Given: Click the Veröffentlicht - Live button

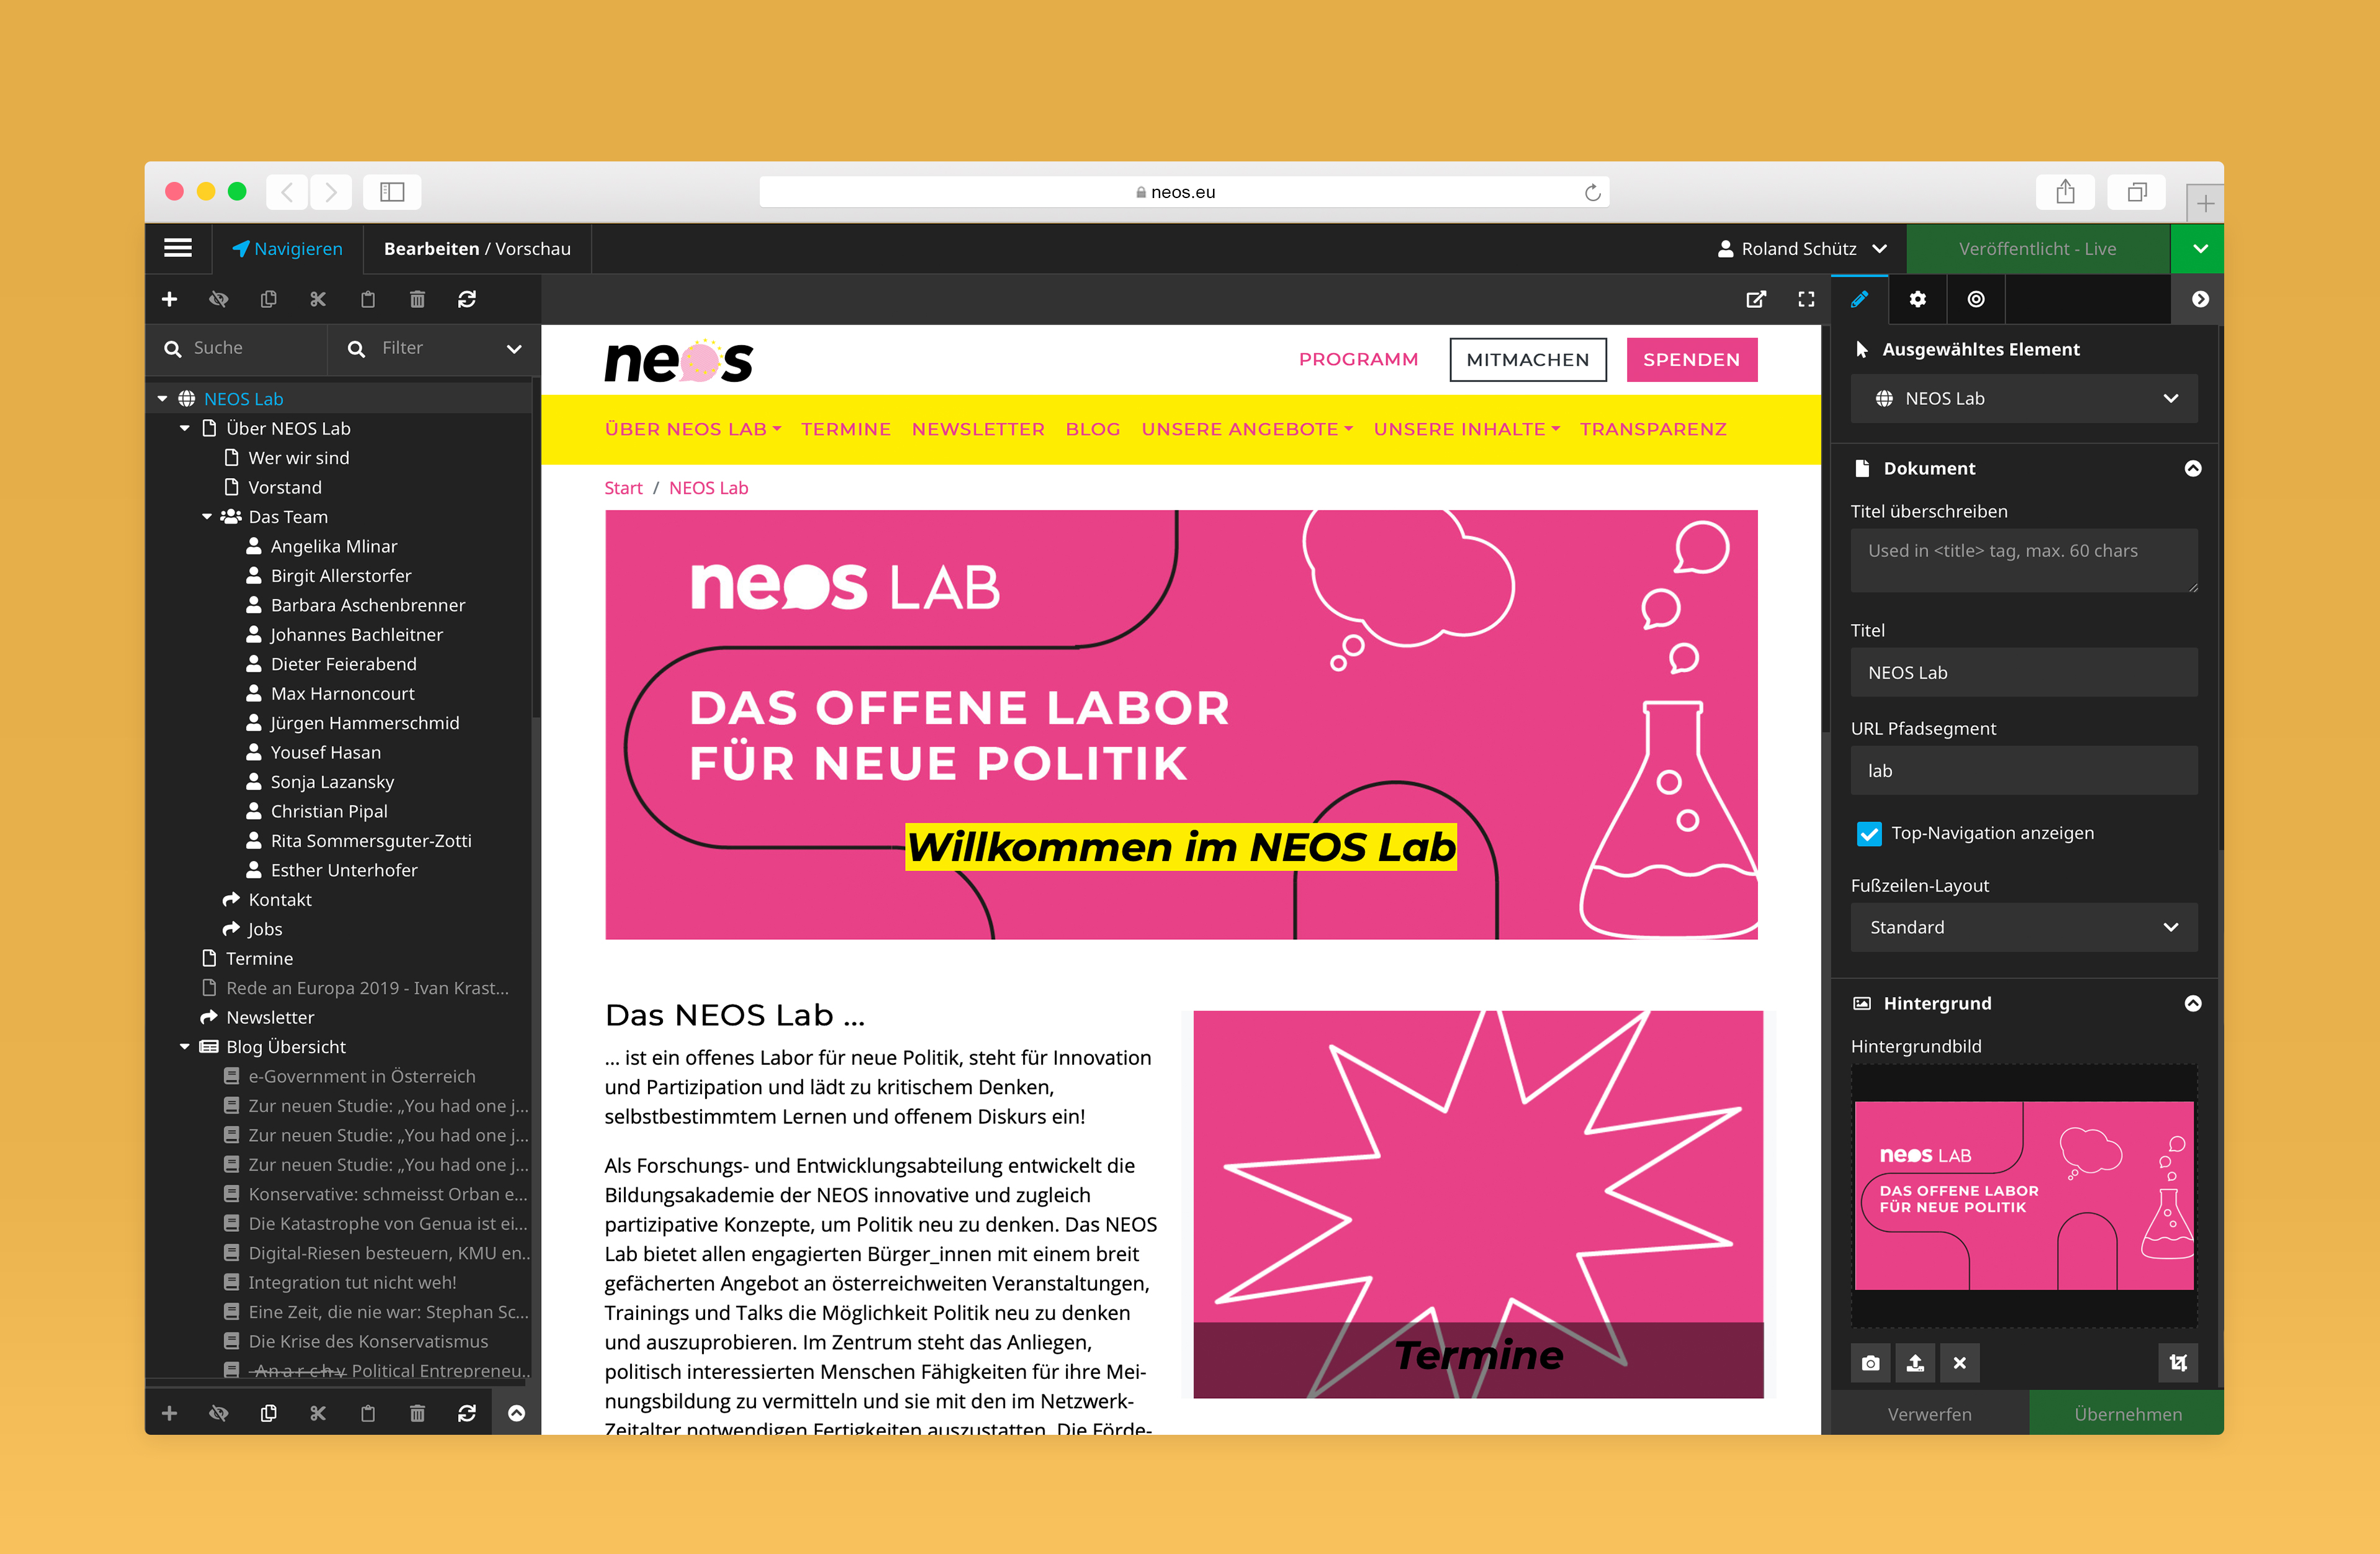Looking at the screenshot, I should pos(2038,249).
